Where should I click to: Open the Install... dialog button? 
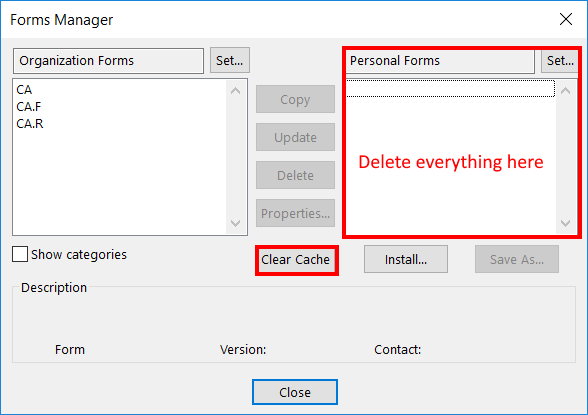click(x=406, y=259)
